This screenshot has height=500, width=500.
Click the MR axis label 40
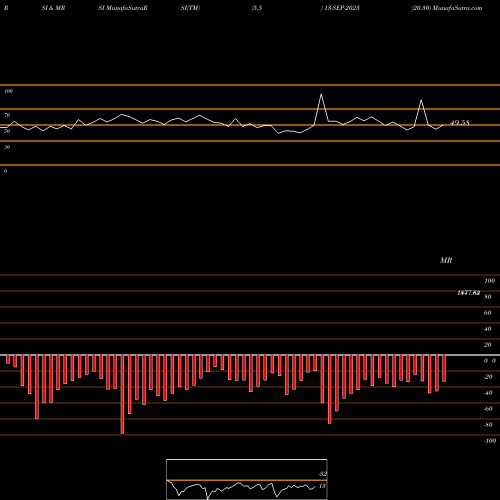pyautogui.click(x=488, y=329)
